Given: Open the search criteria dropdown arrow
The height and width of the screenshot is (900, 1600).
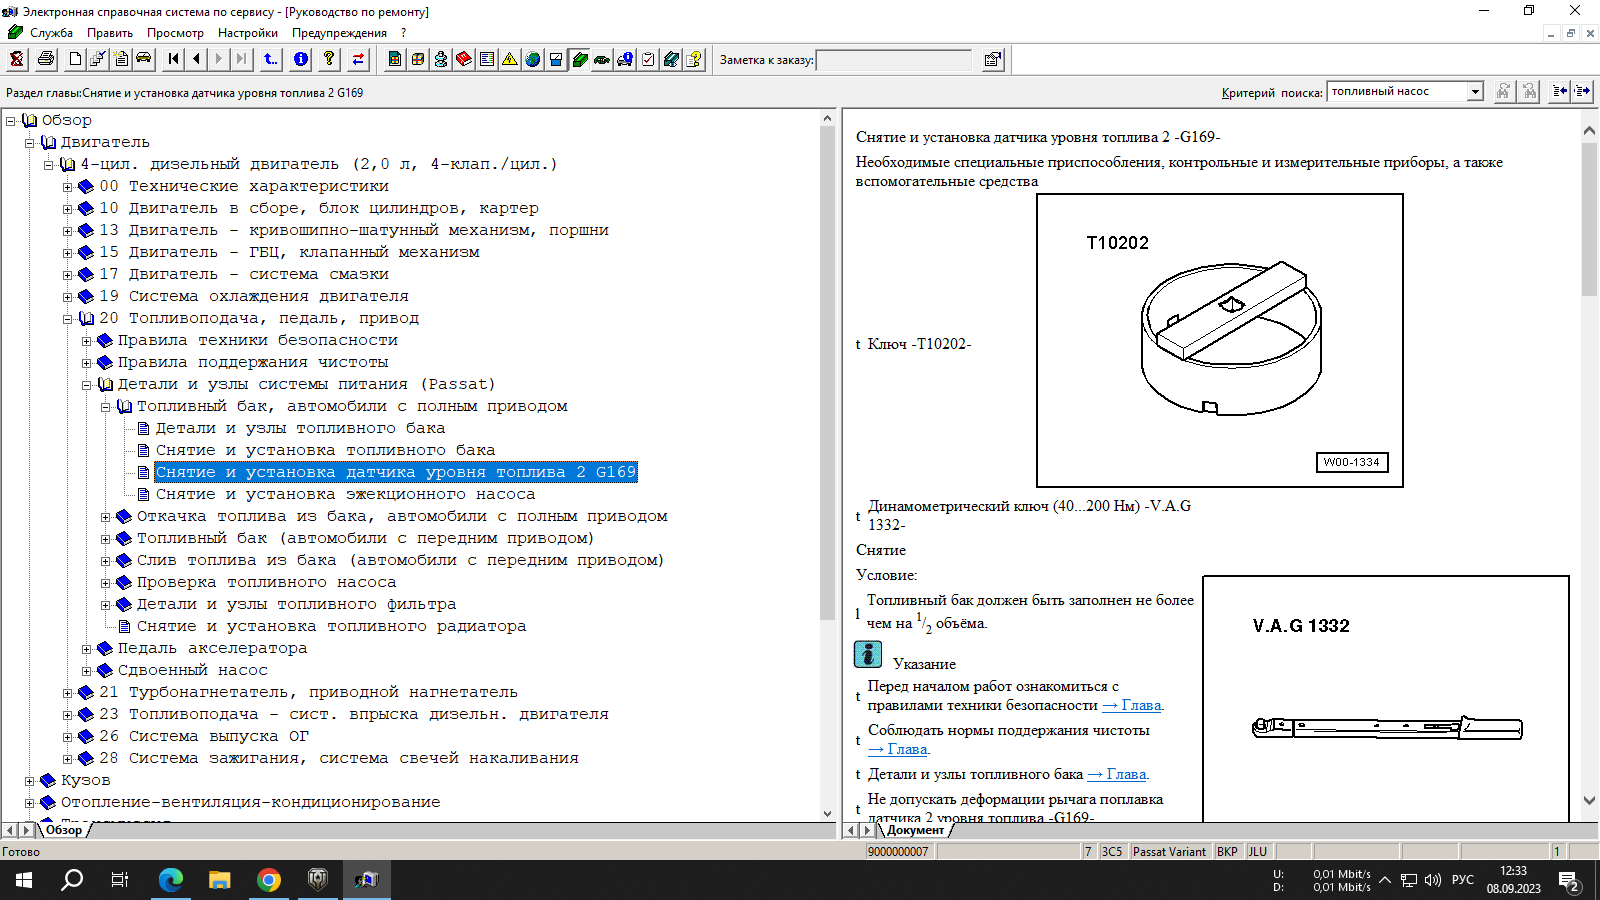Looking at the screenshot, I should click(1475, 92).
